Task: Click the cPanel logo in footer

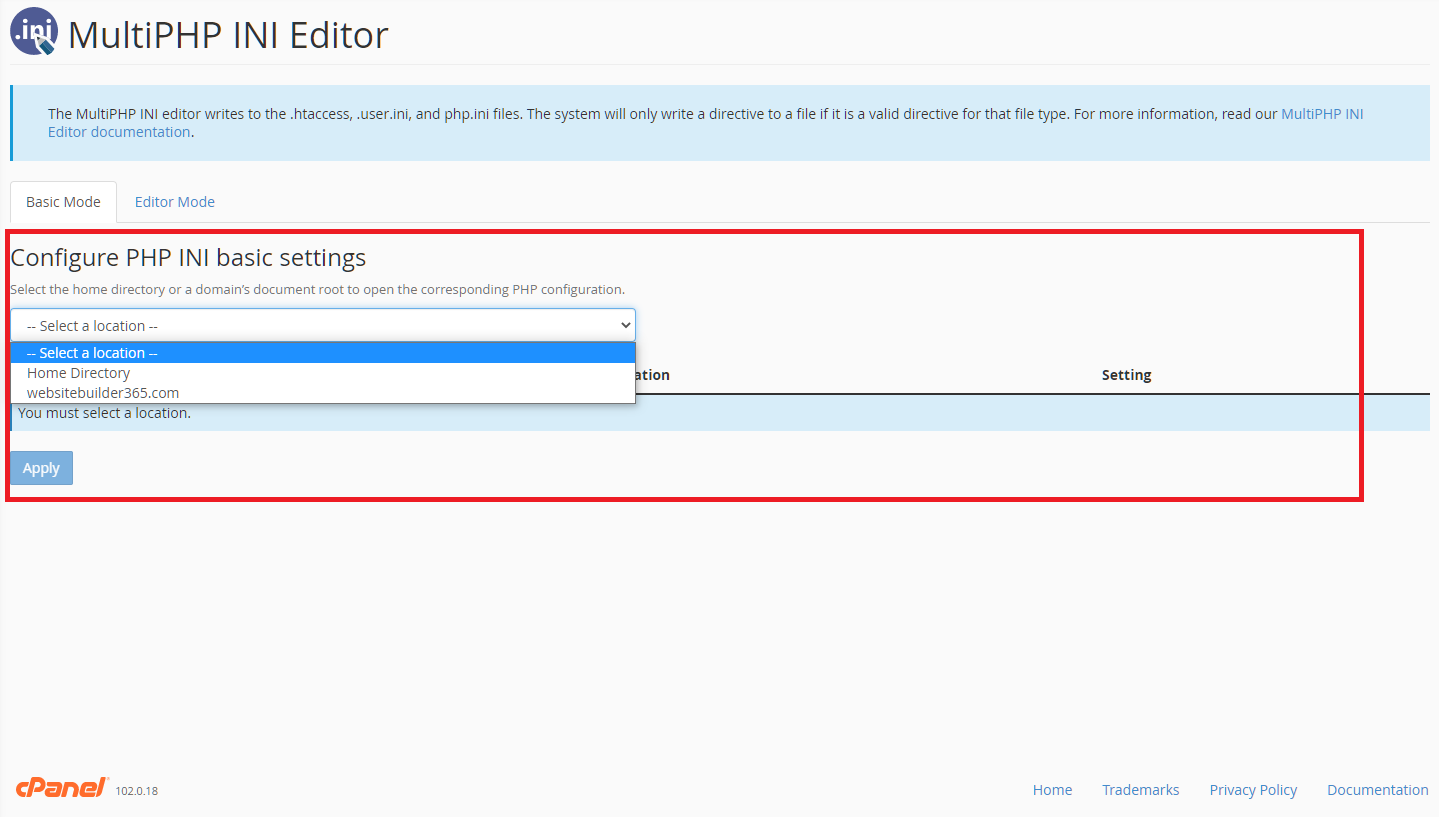Action: 62,788
